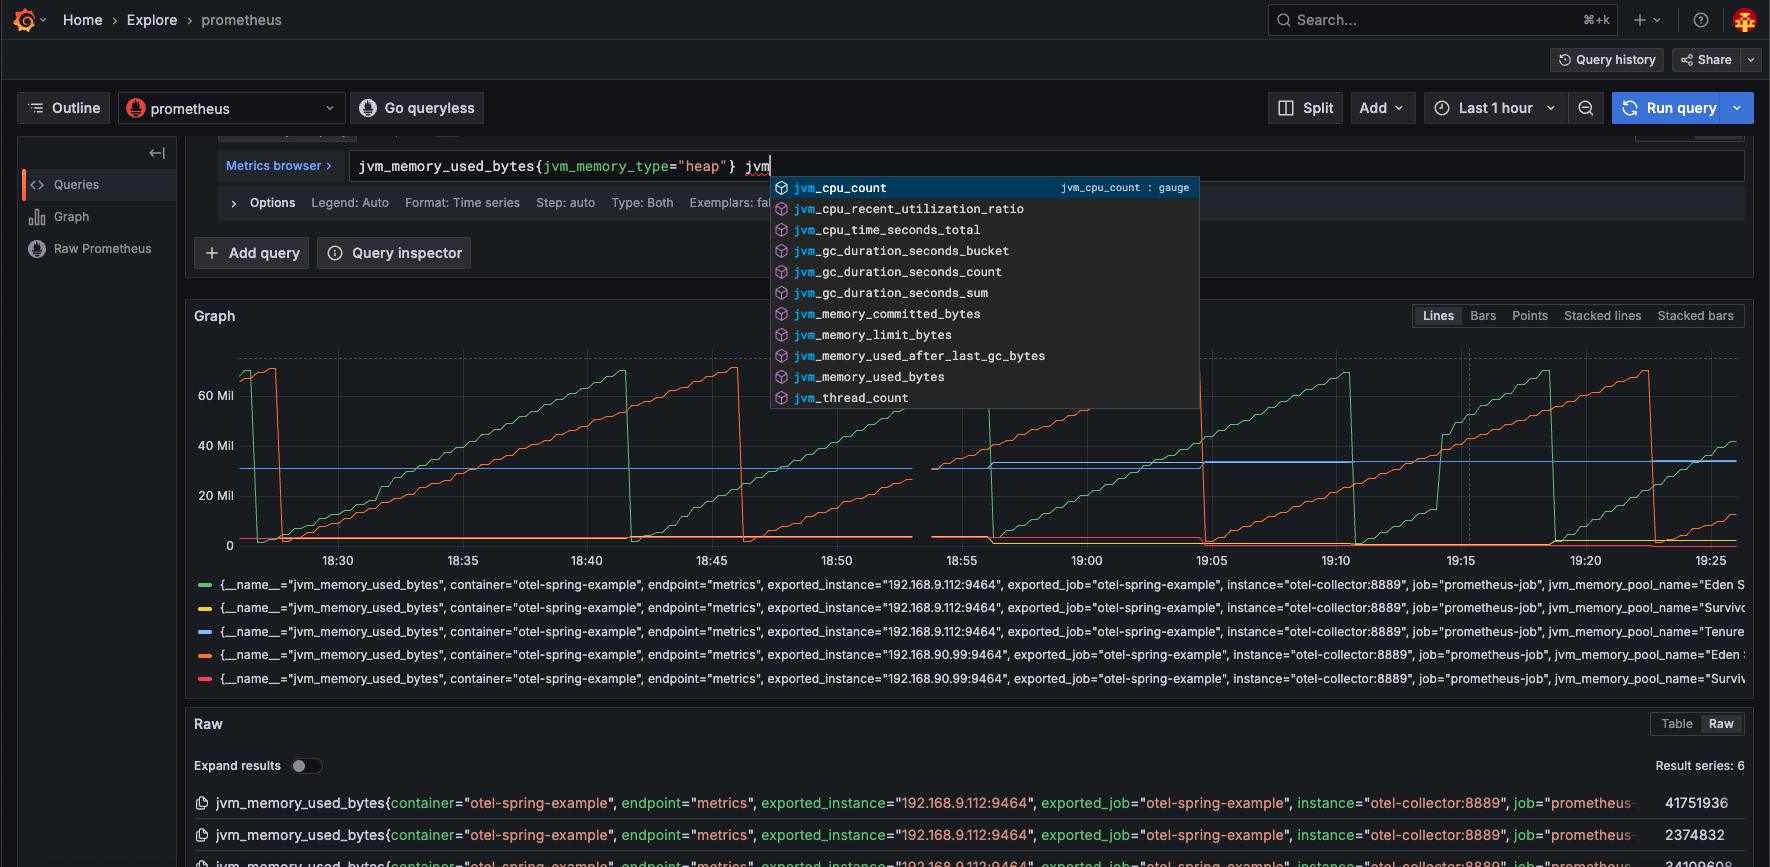Choose jvm_memory_used_after_last_gc_bytes suggestion
This screenshot has width=1770, height=867.
tap(985, 356)
